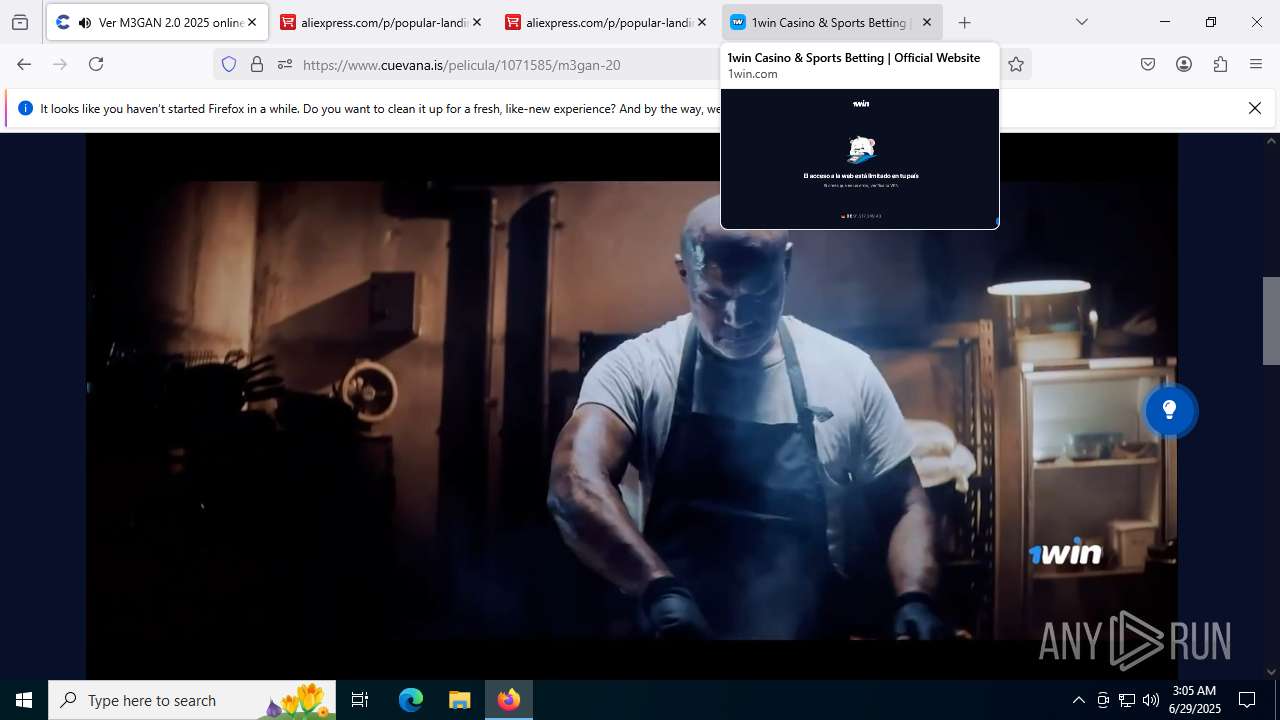Click the Firefox taskbar icon
This screenshot has height=720, width=1280.
pos(509,700)
